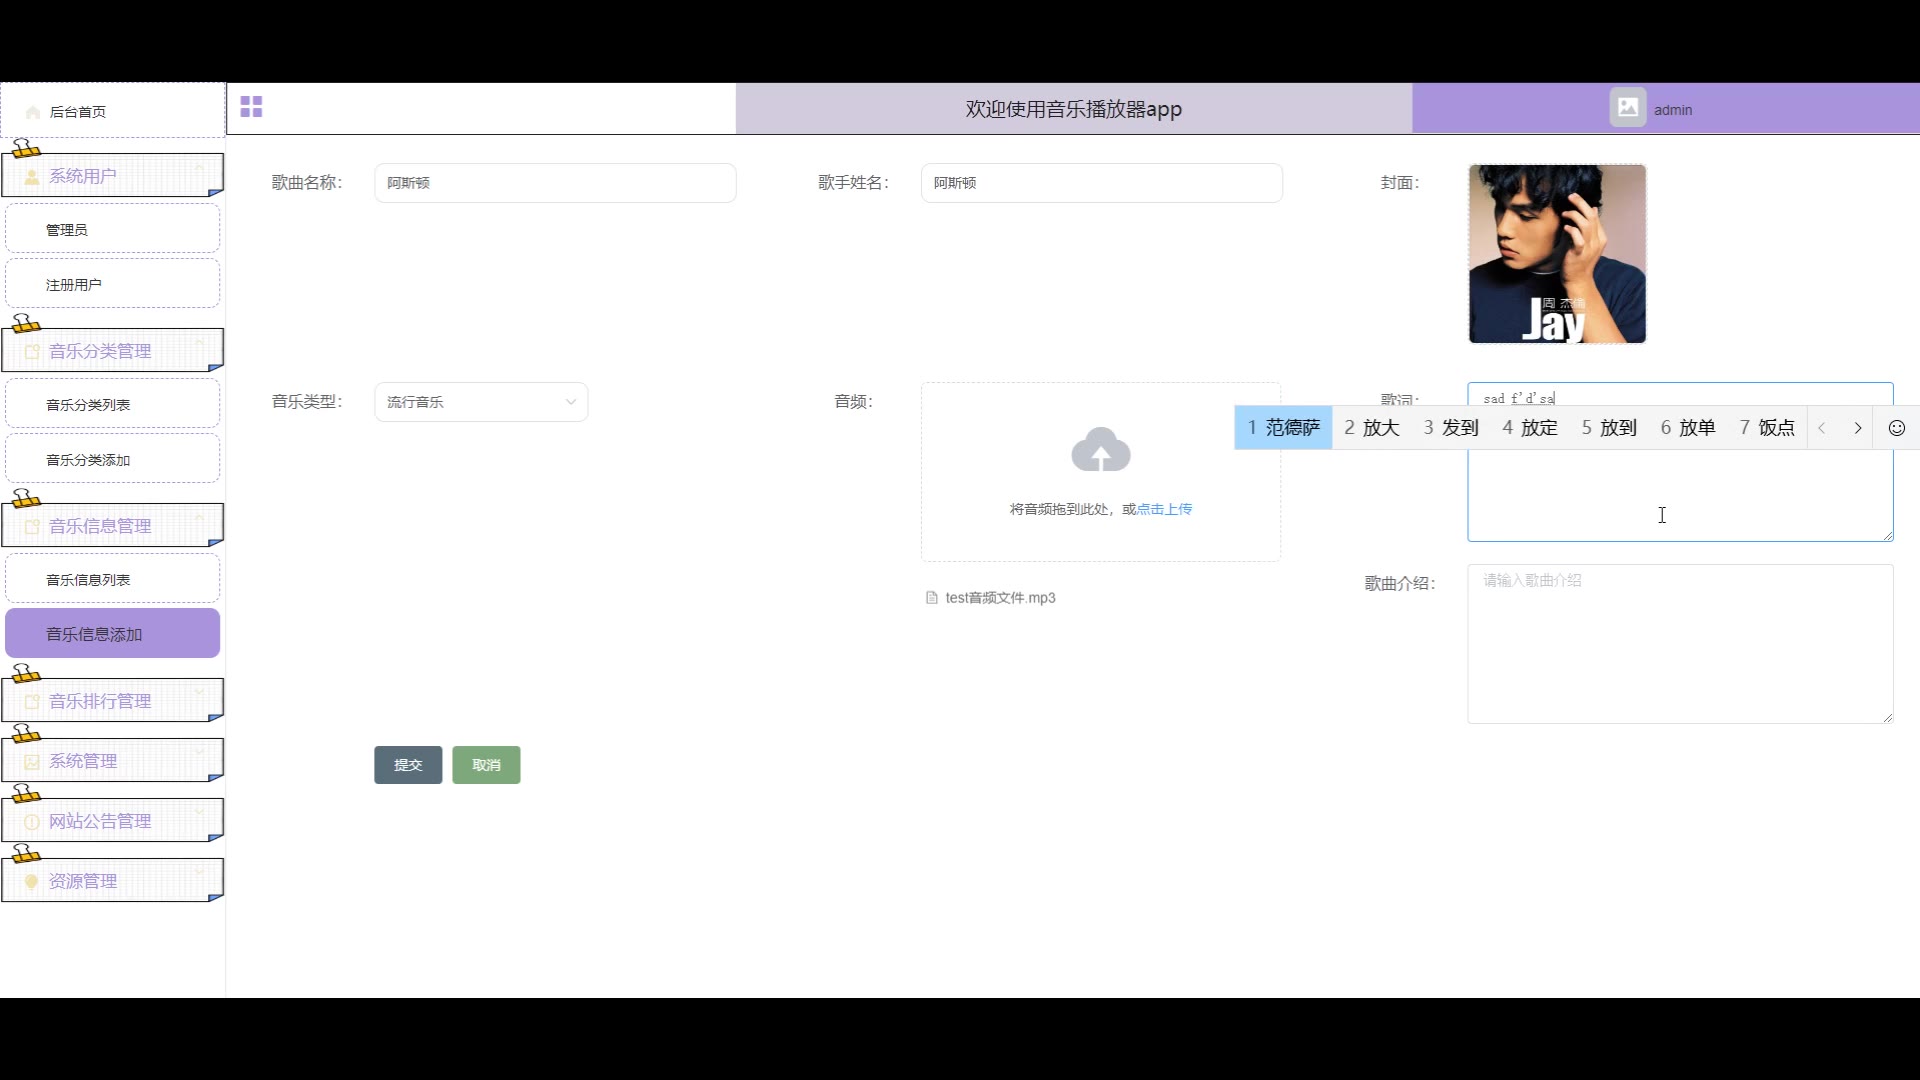This screenshot has height=1080, width=1920.
Task: Open the IME emoji smiley panel
Action: tap(1896, 428)
